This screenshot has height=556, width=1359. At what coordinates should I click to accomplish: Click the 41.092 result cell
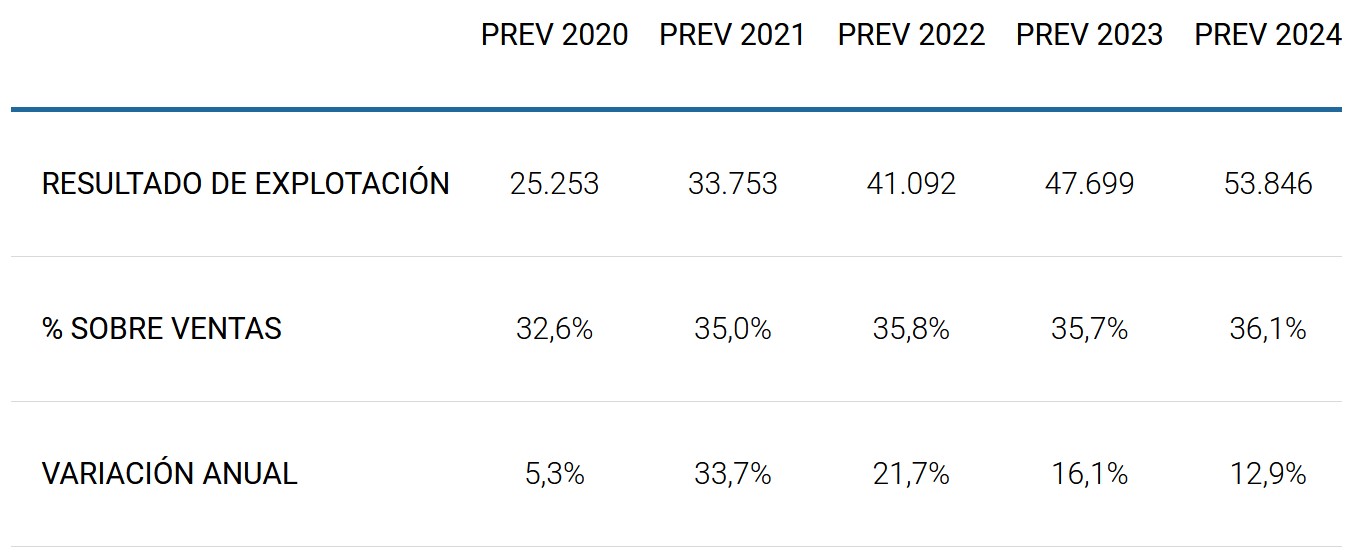[911, 184]
